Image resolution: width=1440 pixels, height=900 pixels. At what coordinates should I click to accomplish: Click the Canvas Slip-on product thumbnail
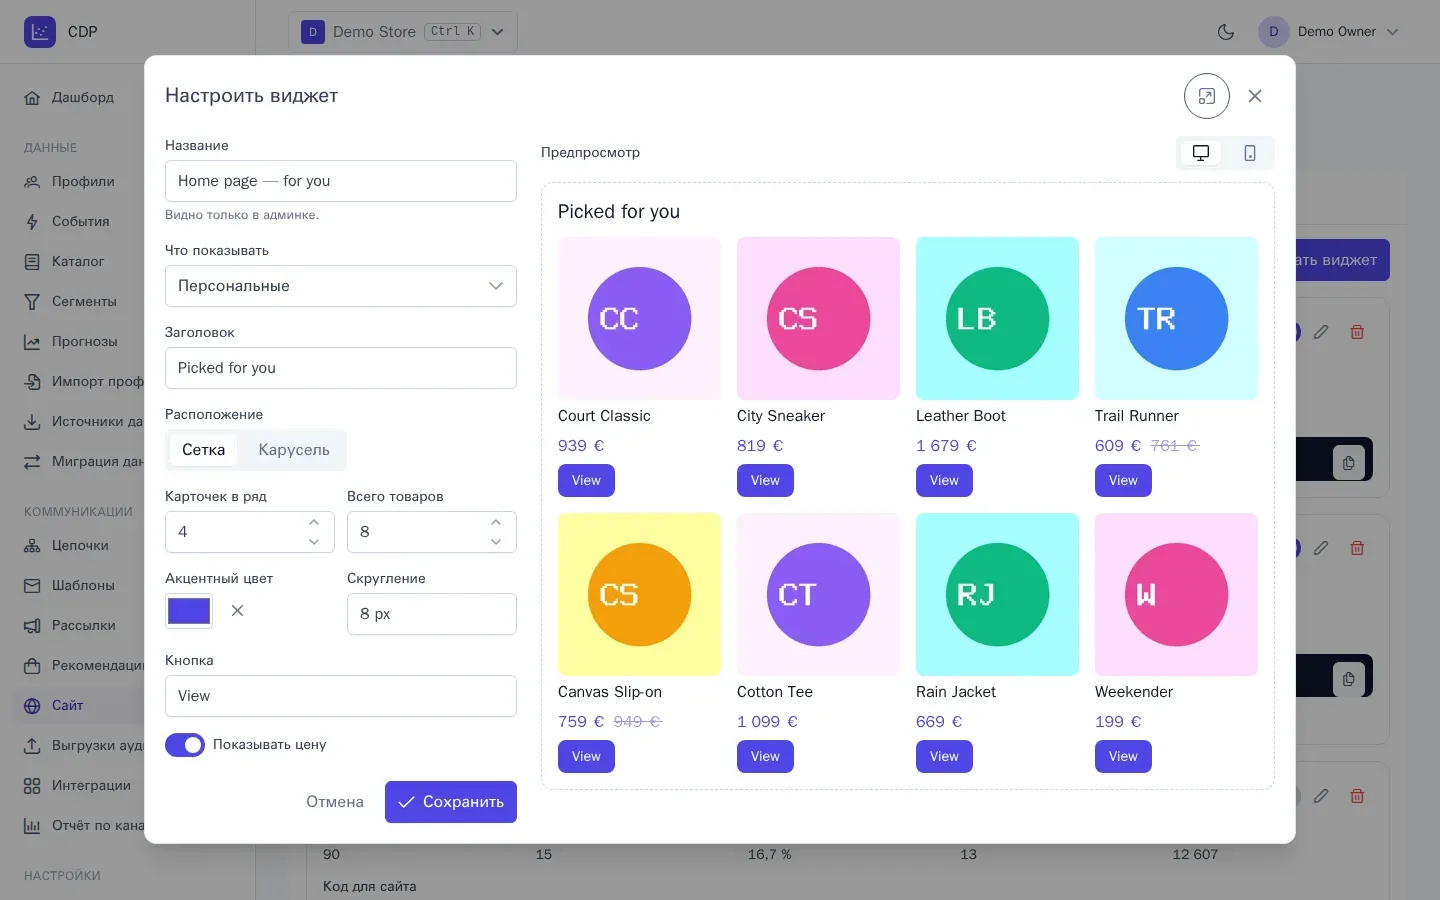point(639,594)
